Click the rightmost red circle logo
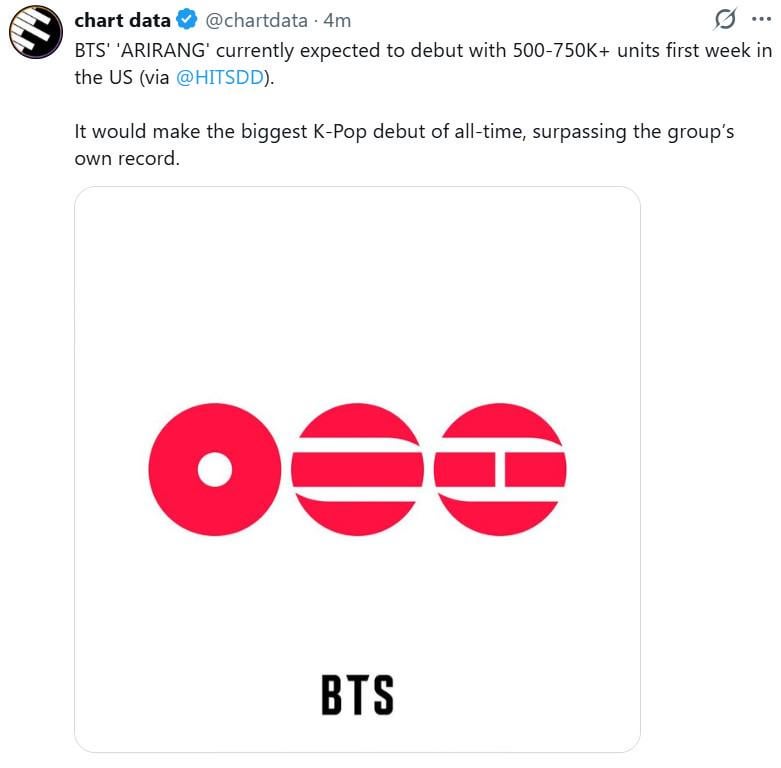Image resolution: width=781 pixels, height=768 pixels. point(500,469)
